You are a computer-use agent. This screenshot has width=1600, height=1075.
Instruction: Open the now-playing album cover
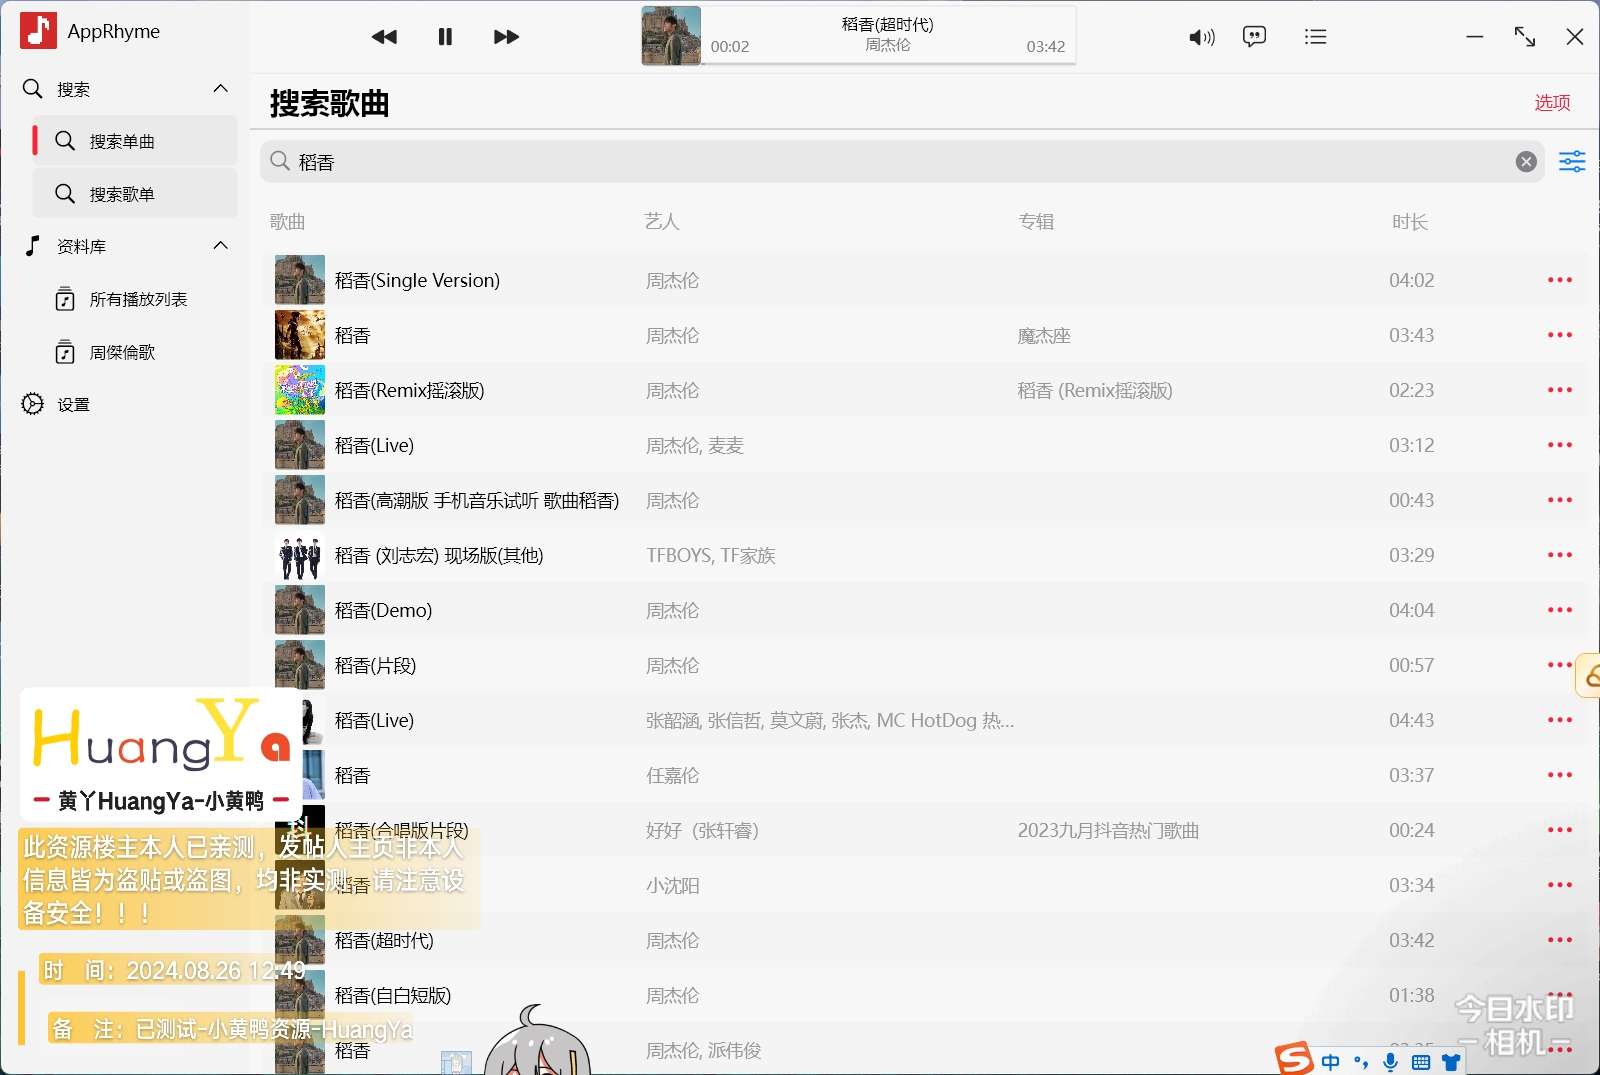click(x=671, y=36)
